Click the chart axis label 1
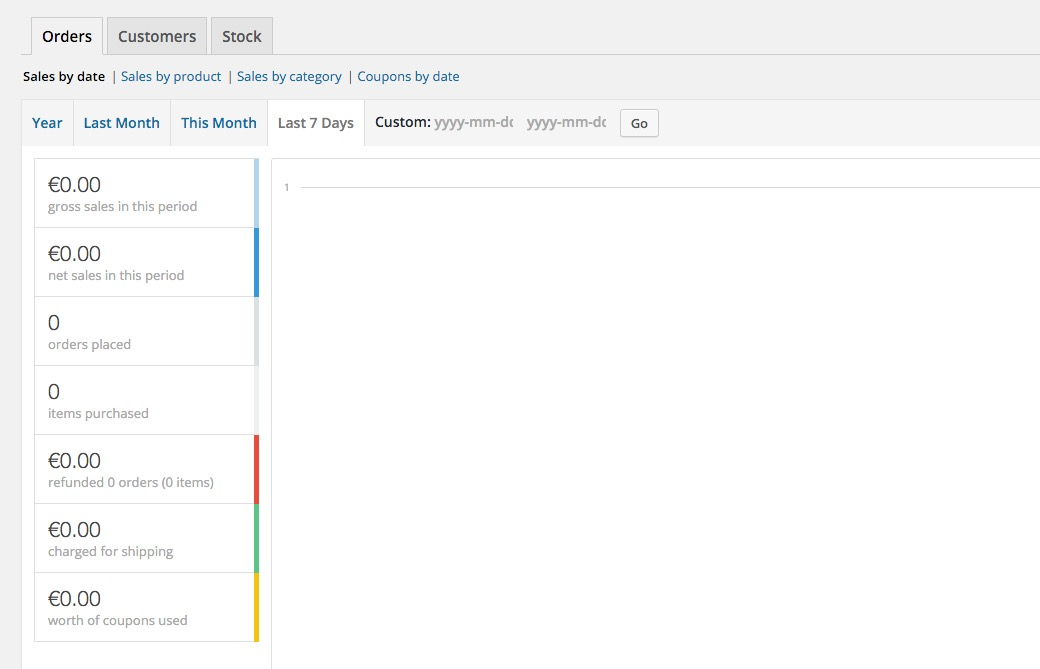 pos(287,188)
